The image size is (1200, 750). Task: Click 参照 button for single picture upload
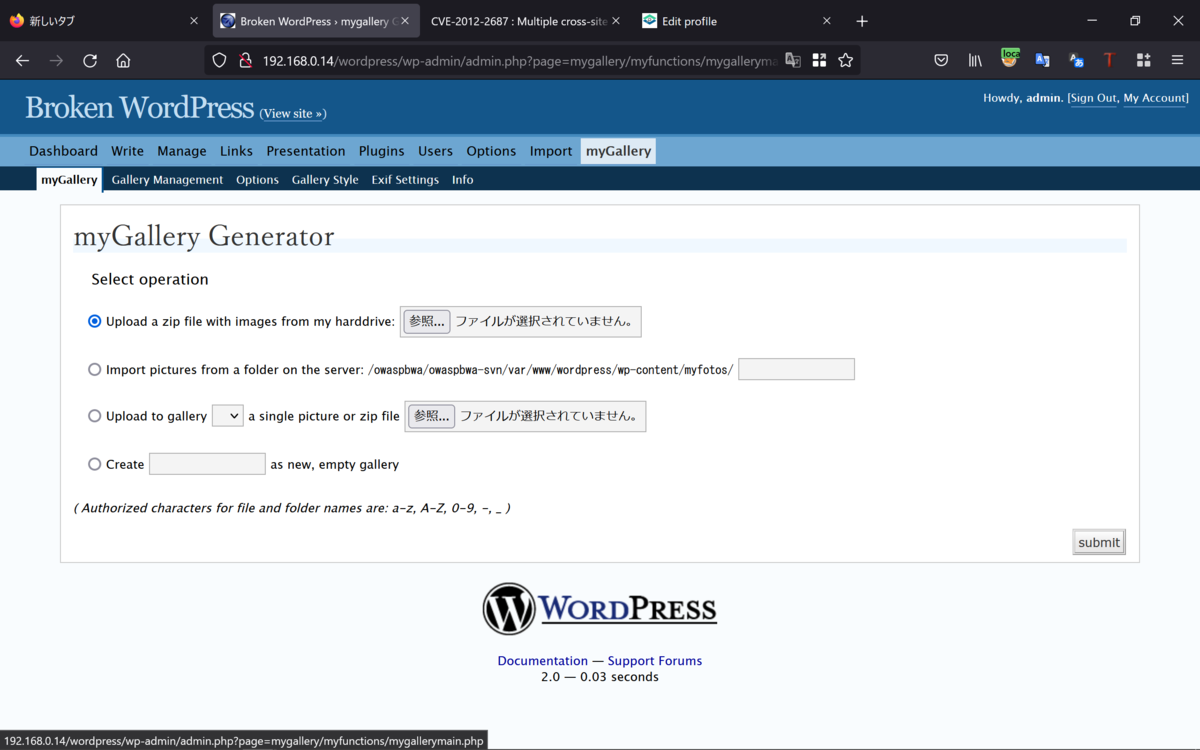click(431, 416)
